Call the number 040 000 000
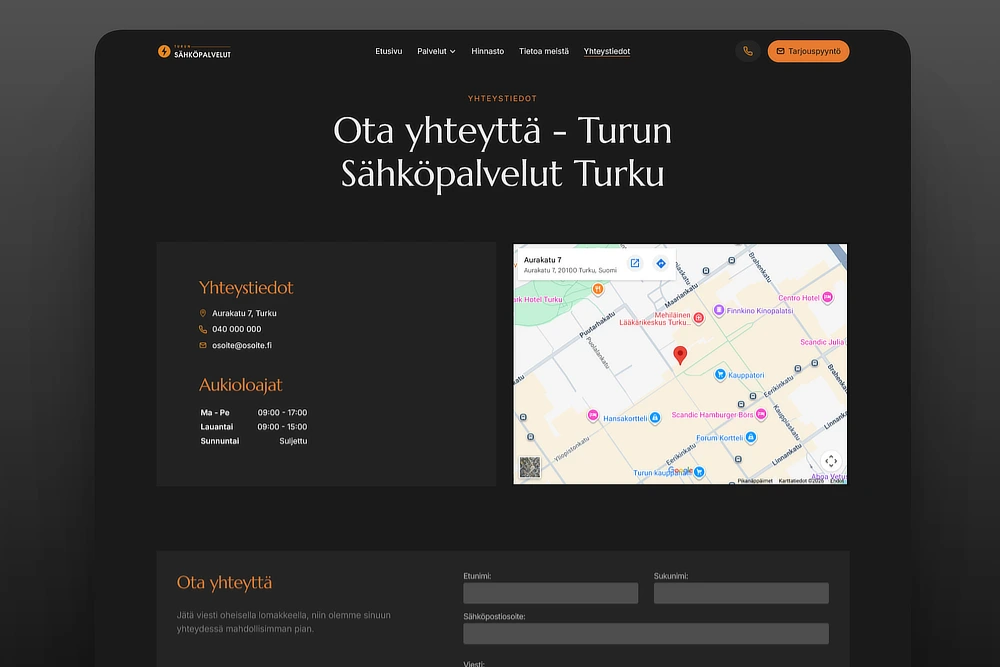The height and width of the screenshot is (667, 1000). (237, 329)
